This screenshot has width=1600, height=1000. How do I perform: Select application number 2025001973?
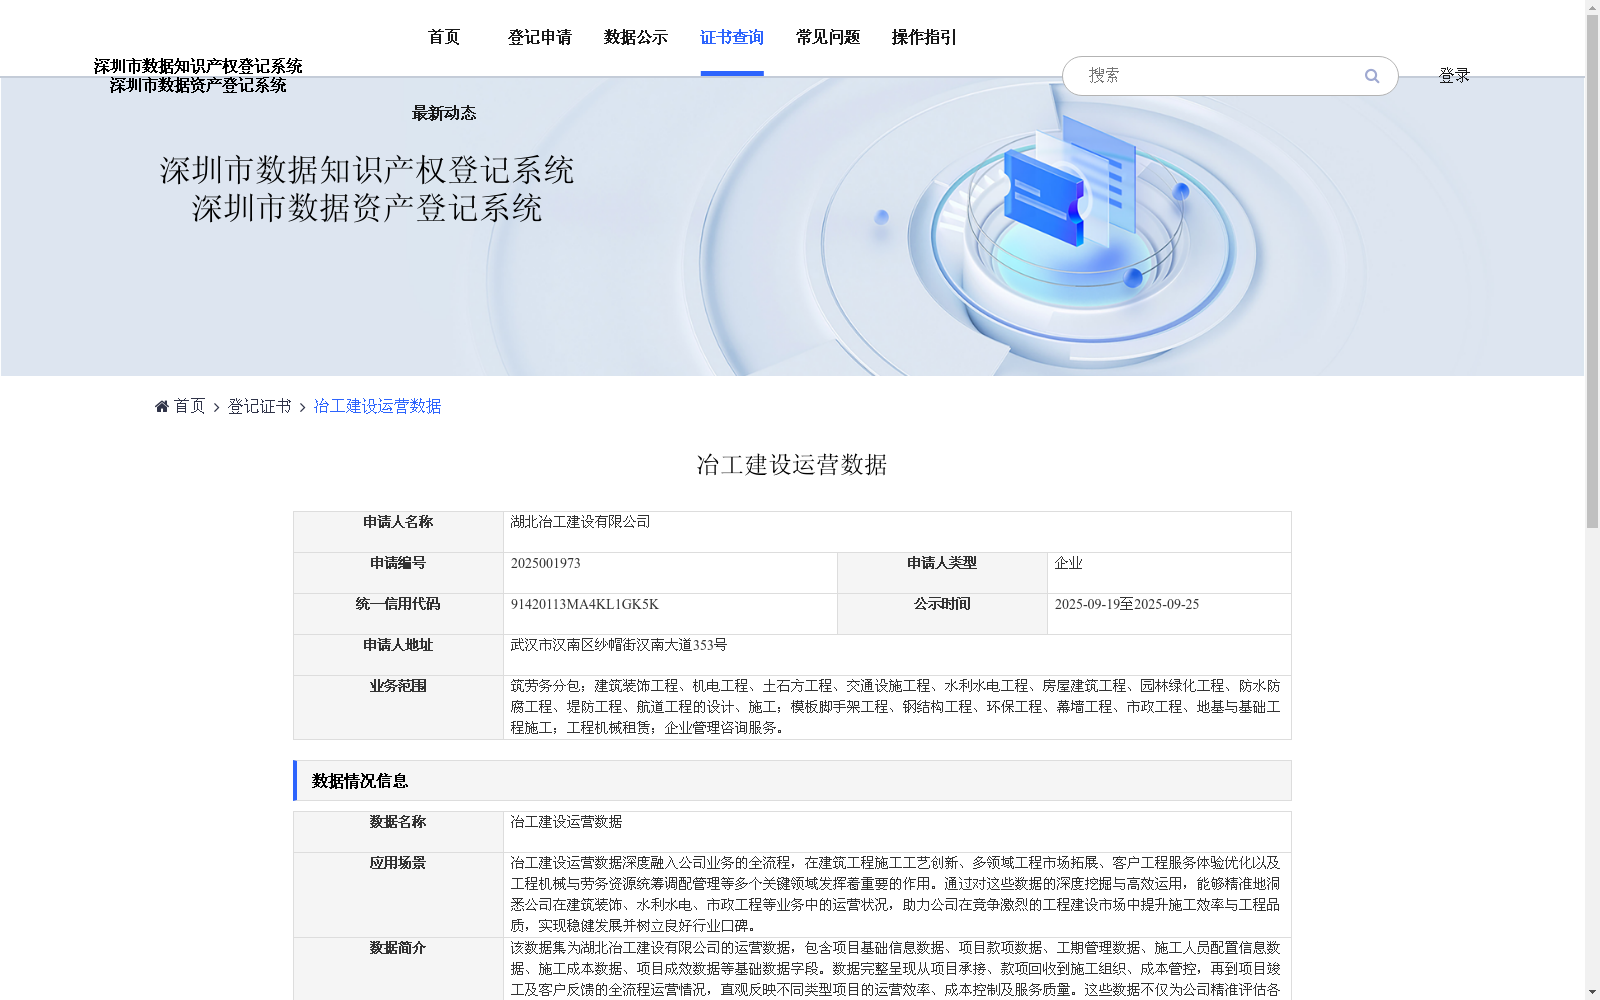pos(545,563)
